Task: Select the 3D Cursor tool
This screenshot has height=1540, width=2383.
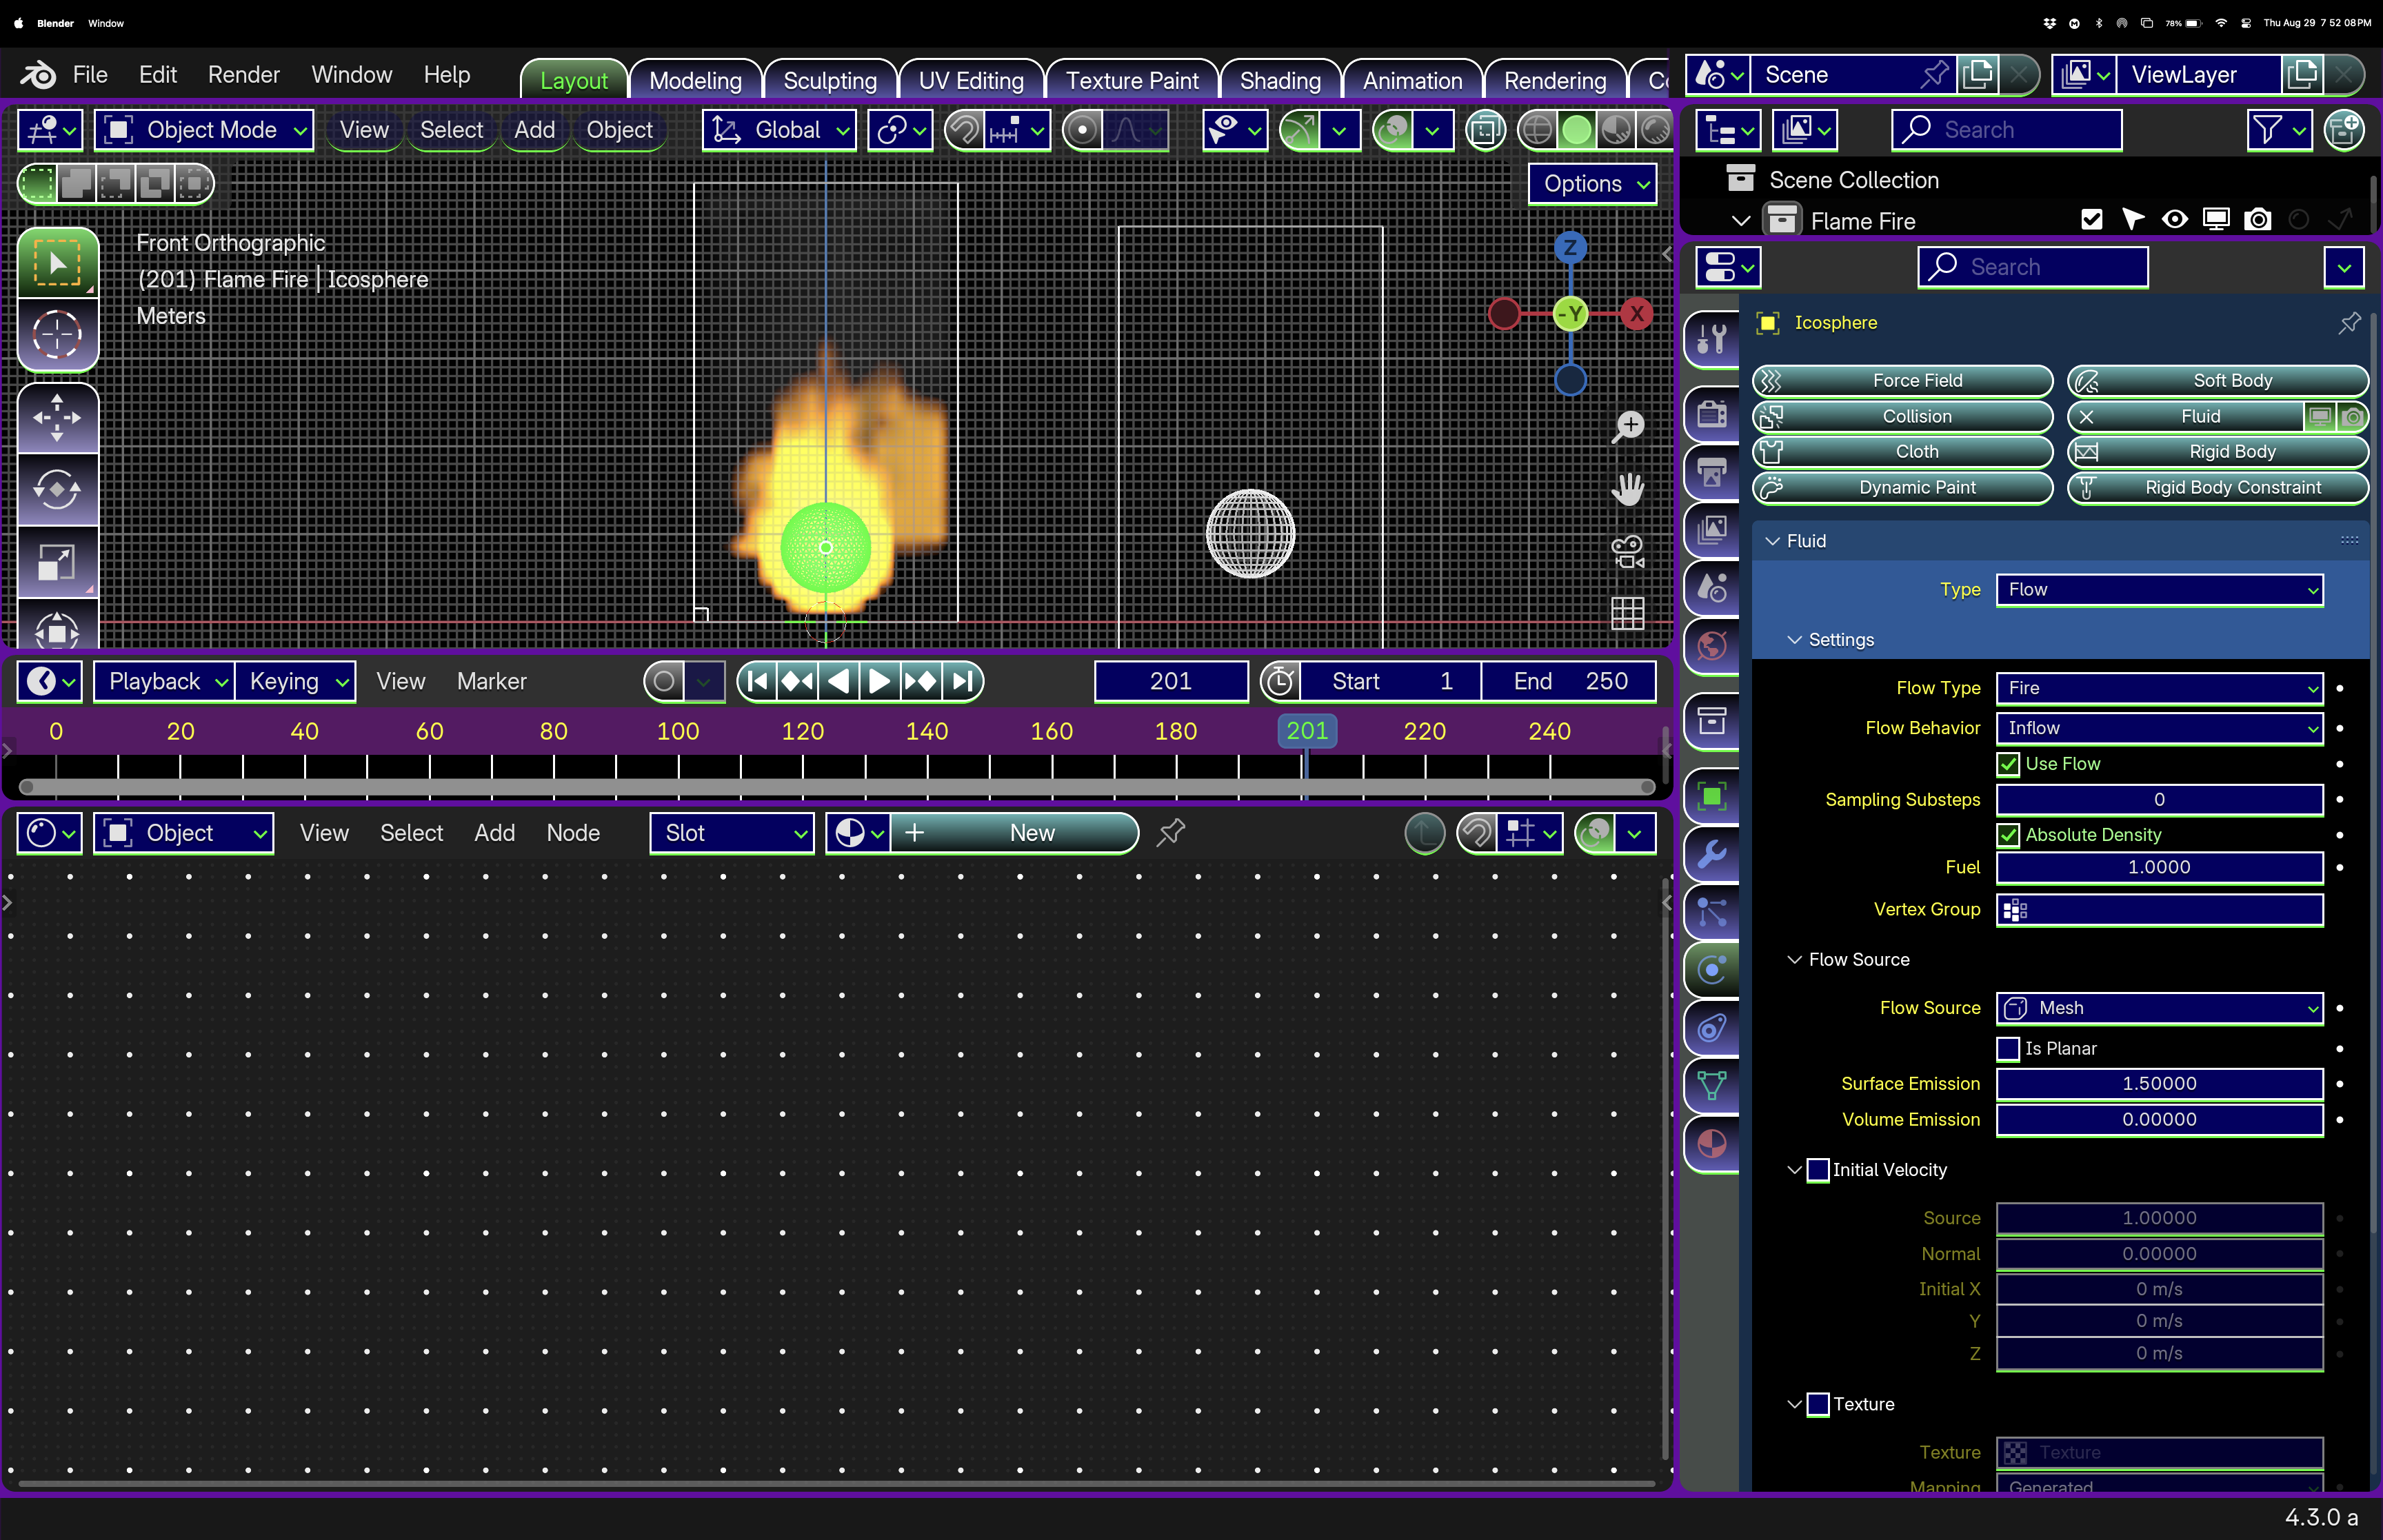Action: 57,334
